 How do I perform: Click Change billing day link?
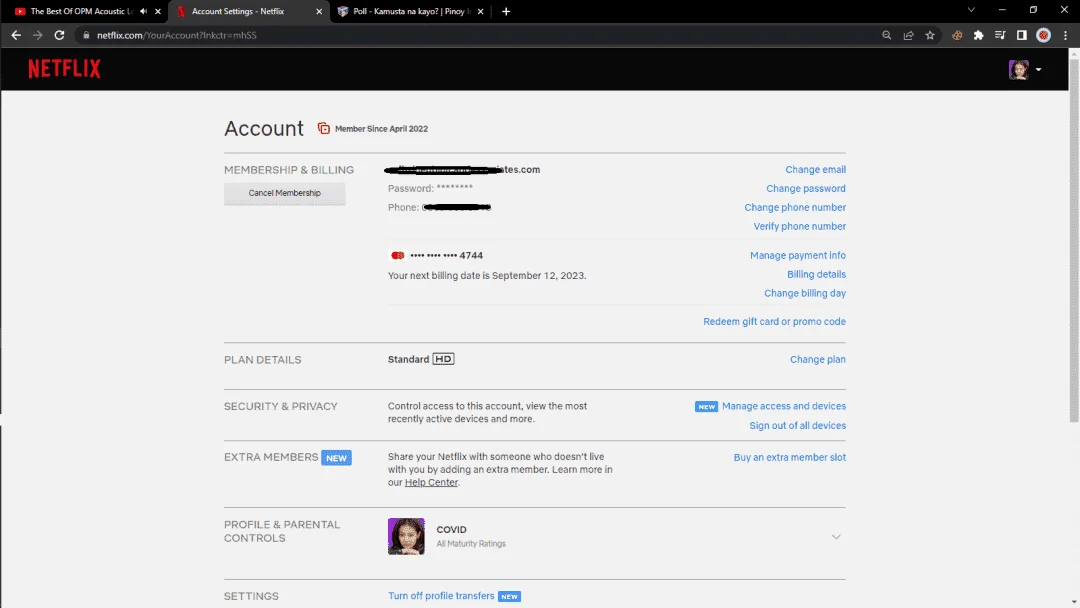[x=804, y=293]
